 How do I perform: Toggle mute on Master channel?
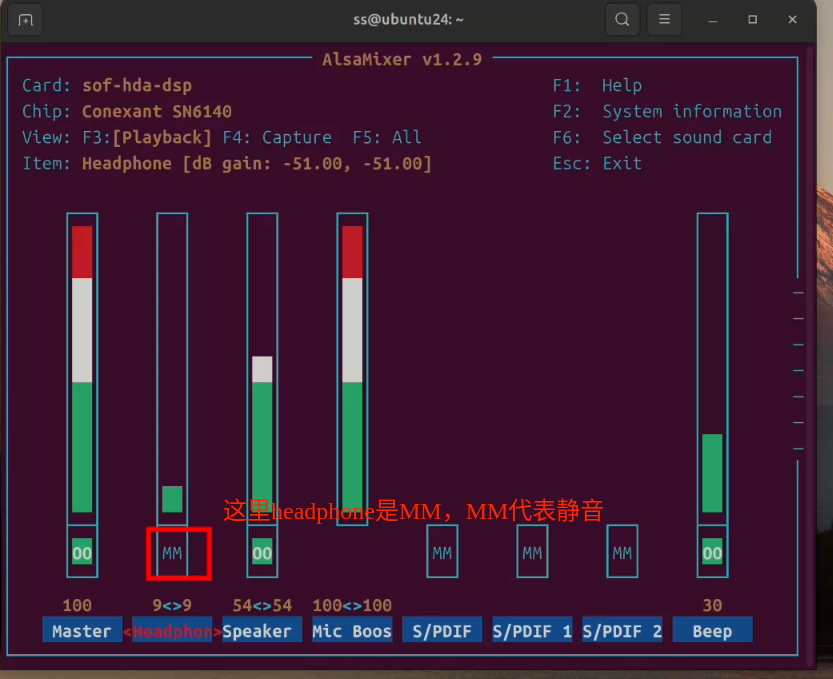[x=82, y=553]
